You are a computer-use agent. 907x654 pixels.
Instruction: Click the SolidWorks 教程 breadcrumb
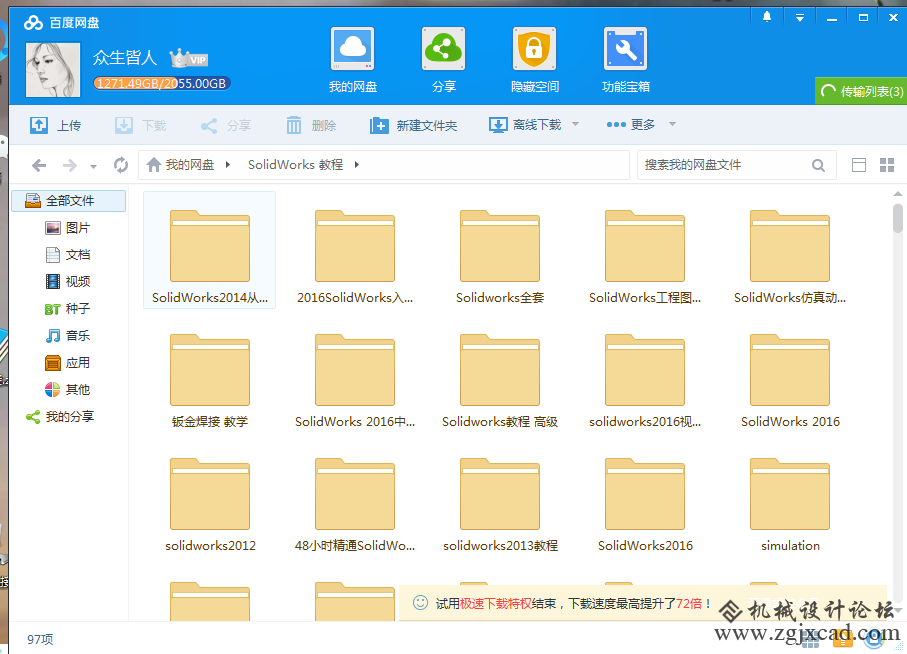click(296, 165)
